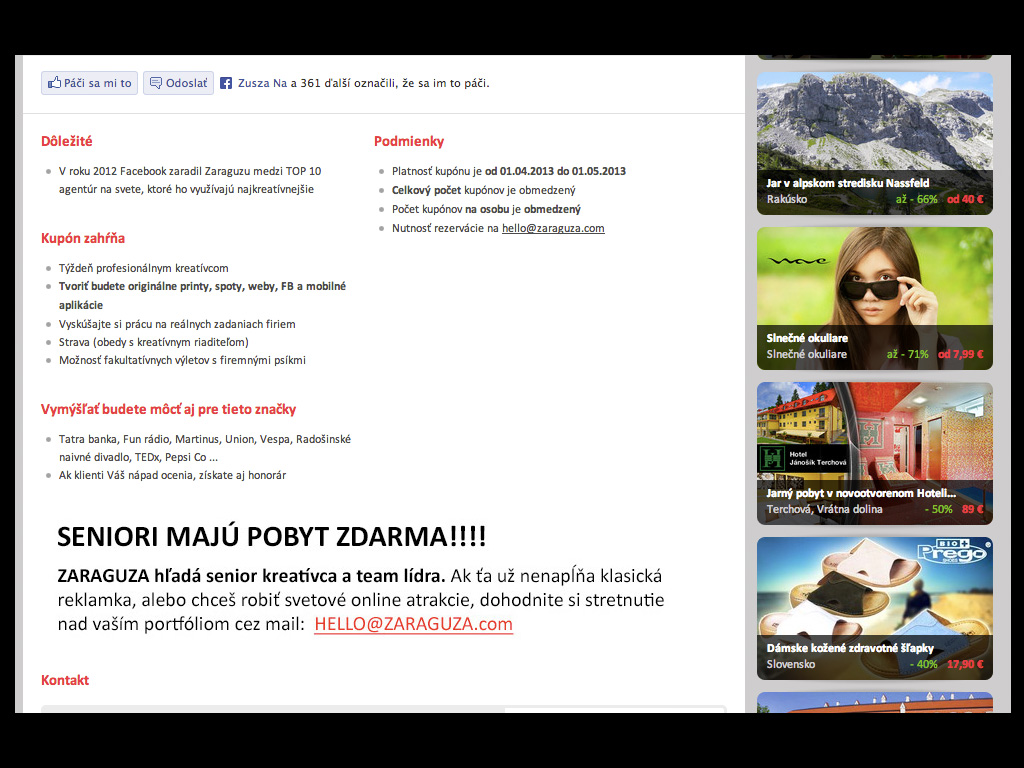Open Zusza Na profile link
1024x768 pixels.
[x=263, y=83]
